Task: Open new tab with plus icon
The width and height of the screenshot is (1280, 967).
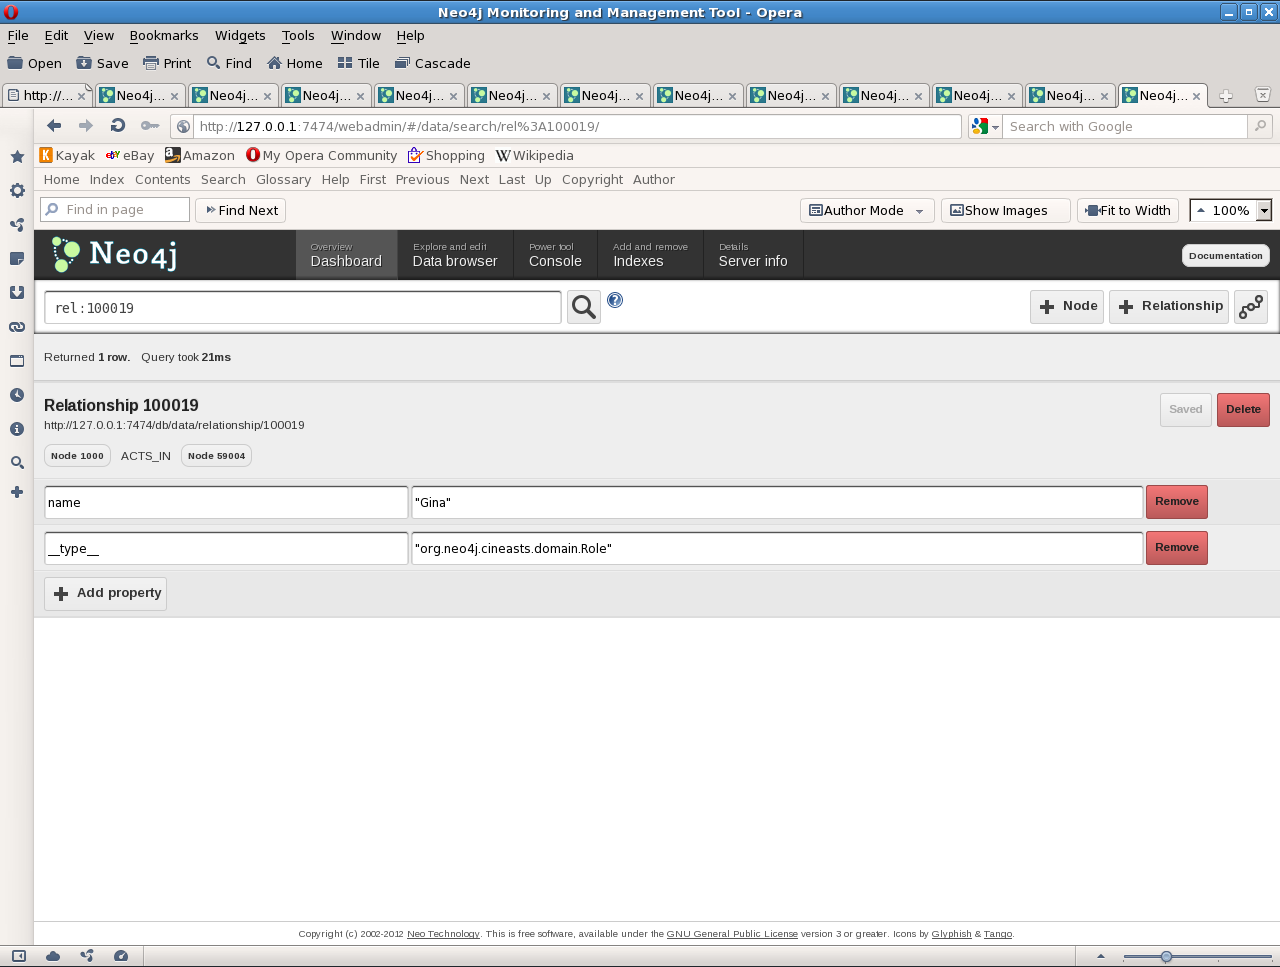Action: coord(1225,96)
